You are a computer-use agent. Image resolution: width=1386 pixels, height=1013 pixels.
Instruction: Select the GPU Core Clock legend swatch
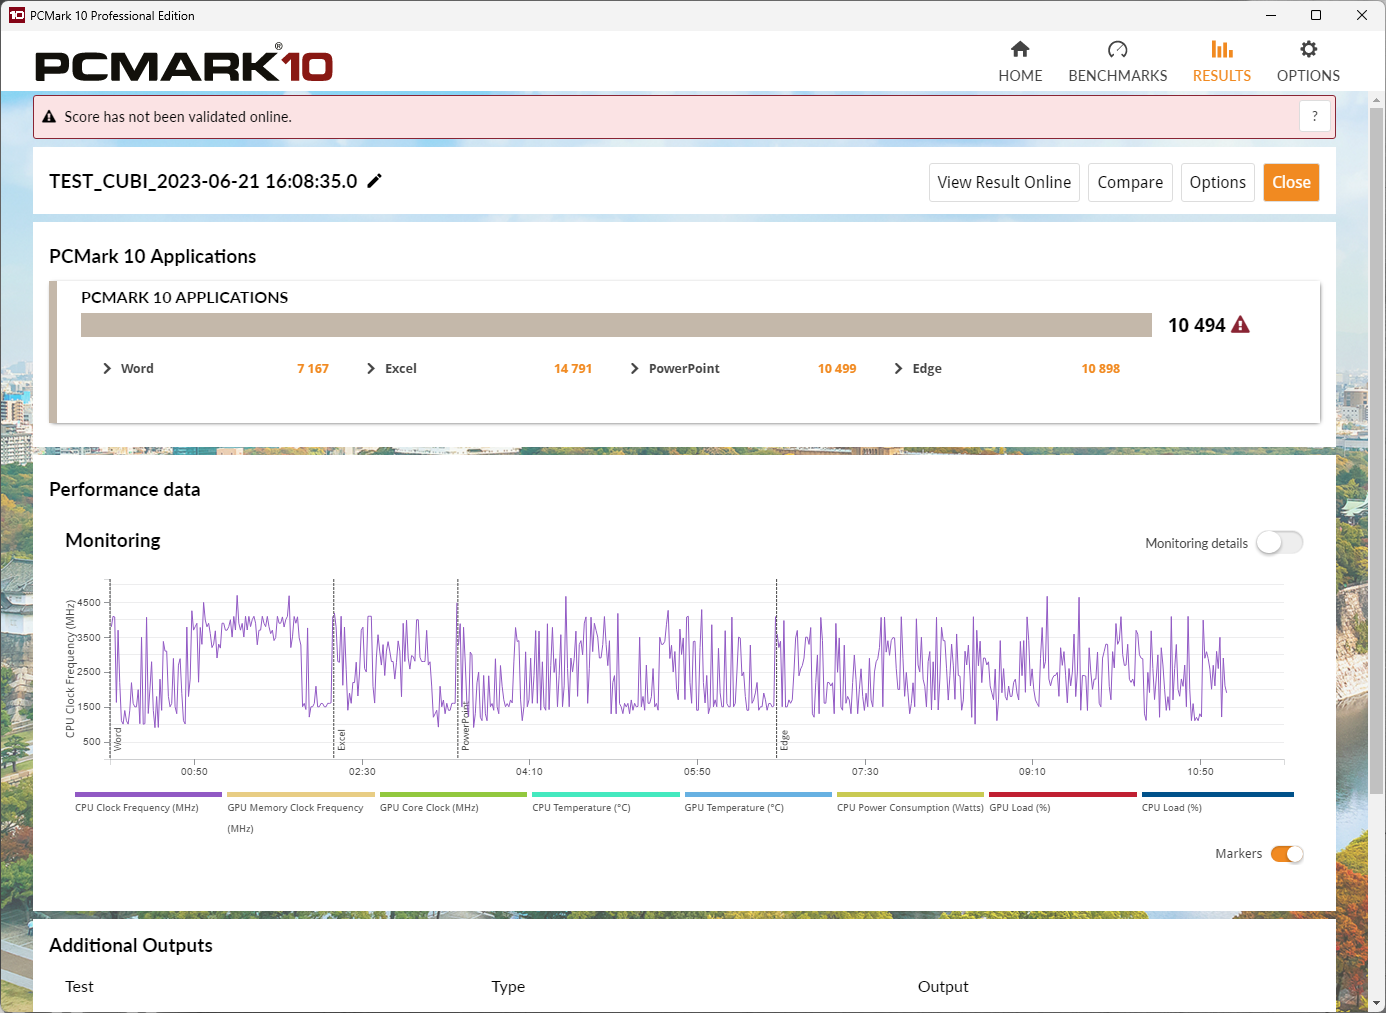click(x=453, y=795)
